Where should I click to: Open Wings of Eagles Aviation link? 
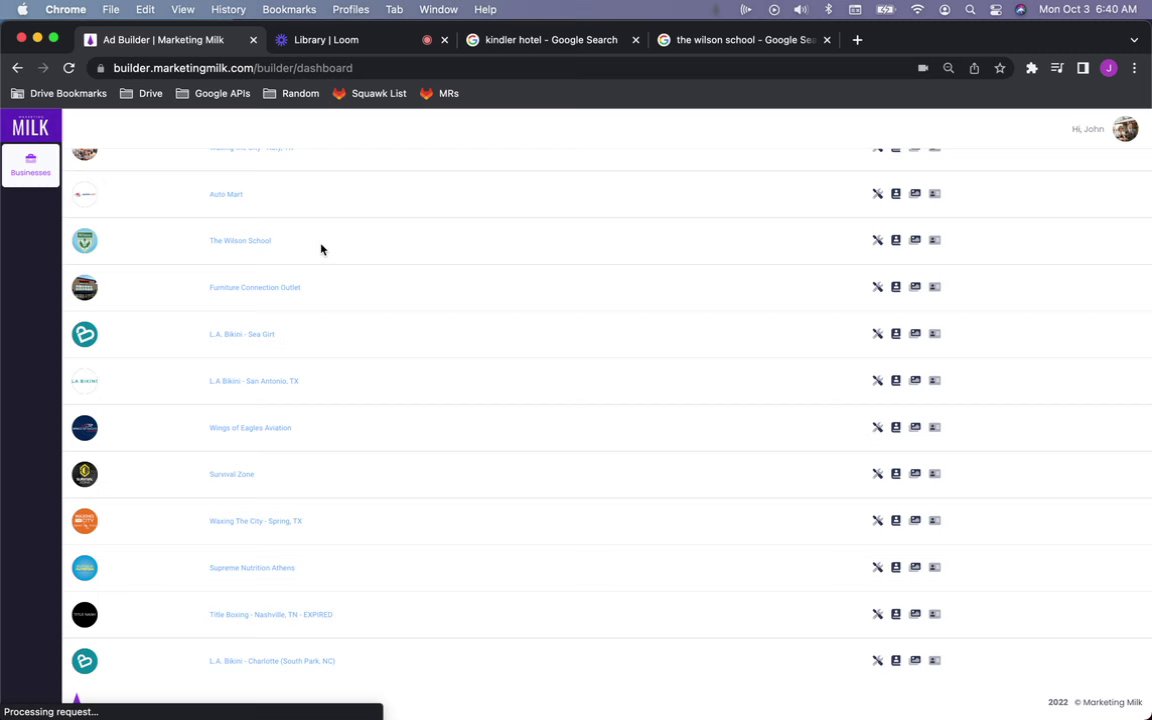tap(250, 428)
